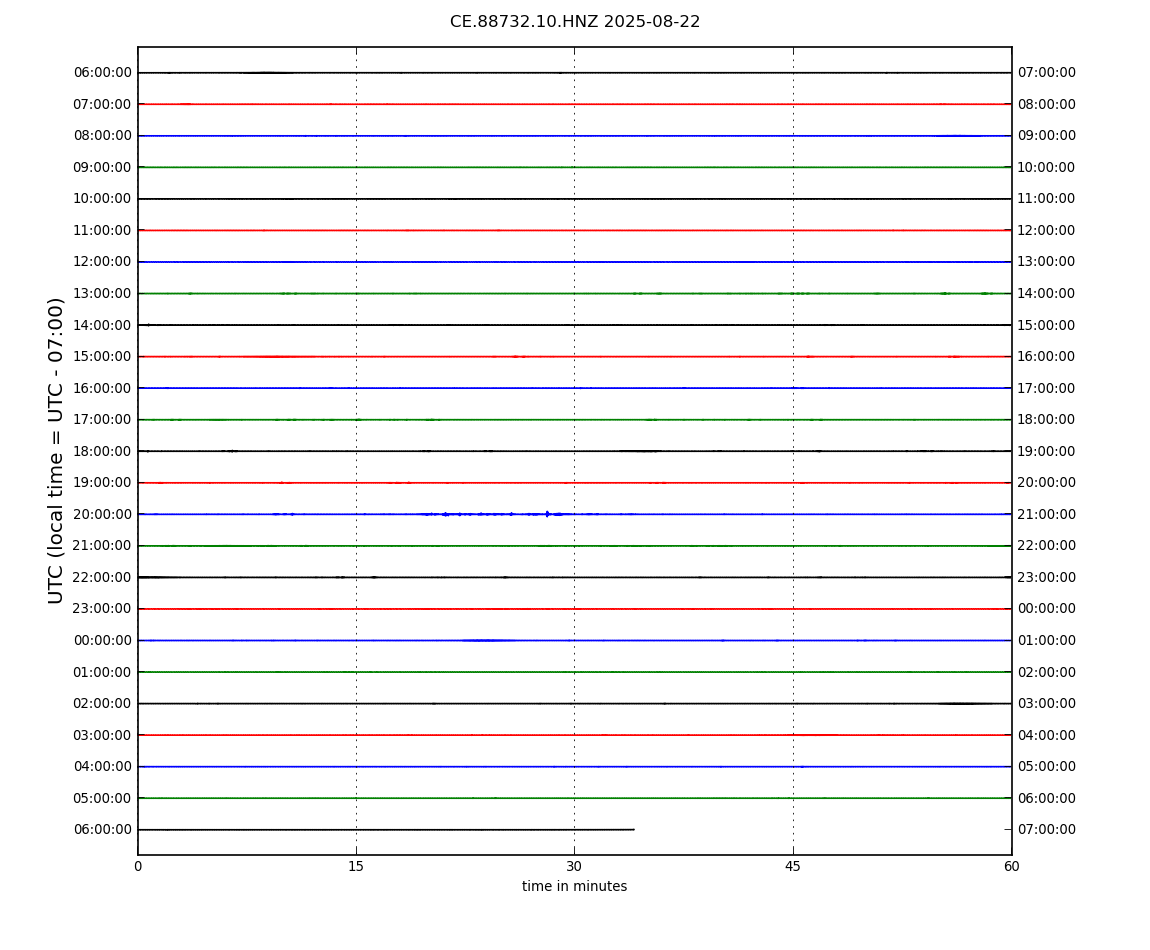Select 22:00:00 on the left UTC axis
This screenshot has width=1150, height=950.
(x=103, y=577)
